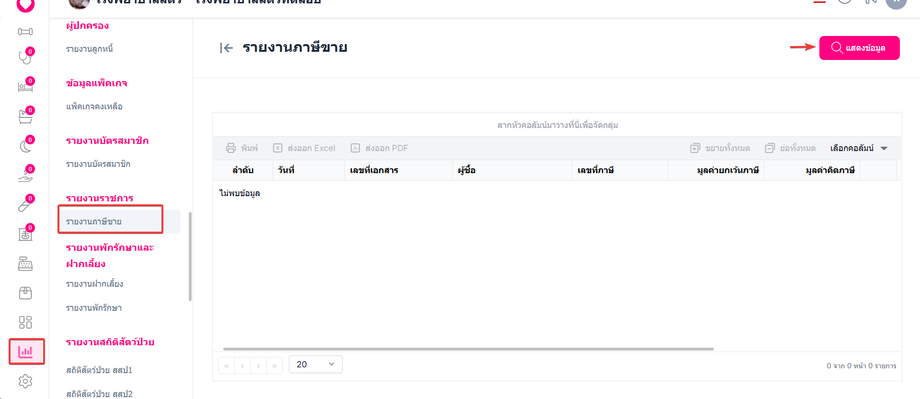
Task: Click ขยายทั้งหมด to expand all groups
Action: 720,148
